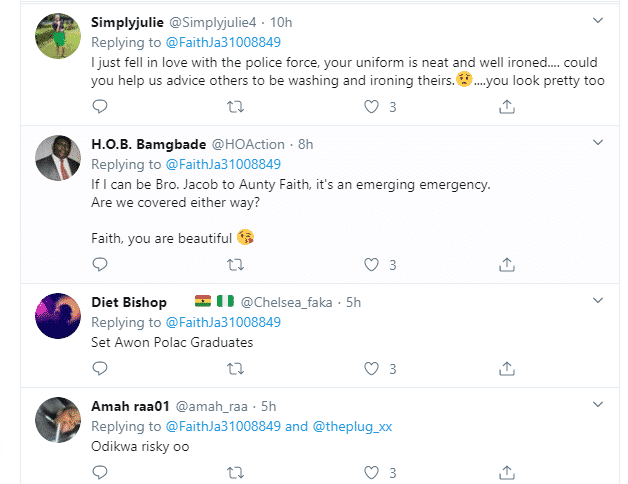Click Amah raa01's avatar thumbnail
This screenshot has height=484, width=628.
[x=57, y=420]
